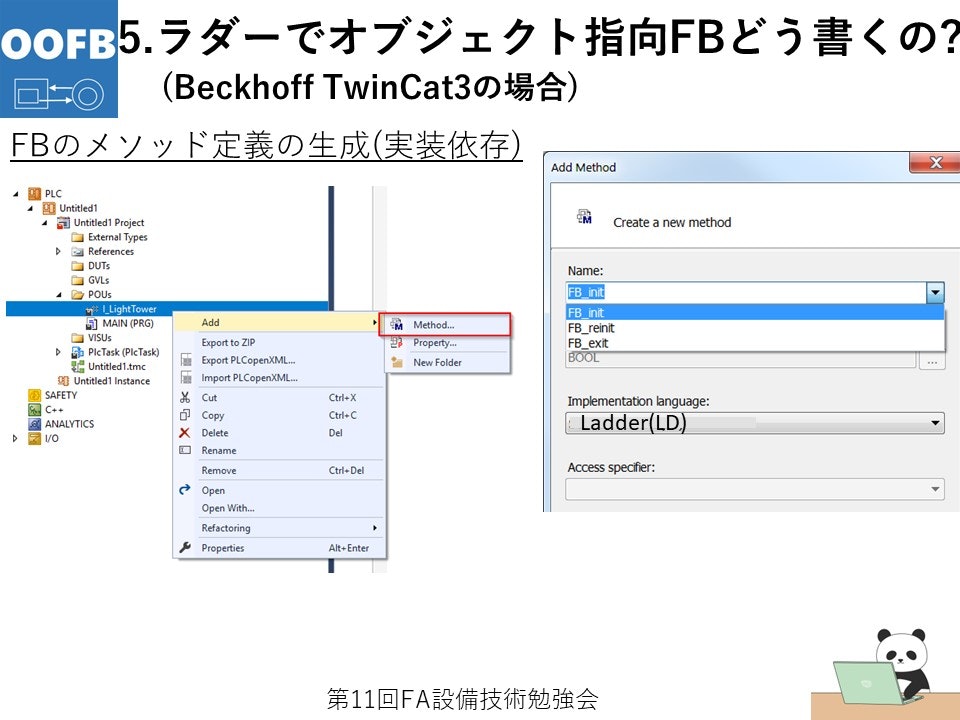Click the SAFETY node icon
This screenshot has width=960, height=720.
coord(34,395)
